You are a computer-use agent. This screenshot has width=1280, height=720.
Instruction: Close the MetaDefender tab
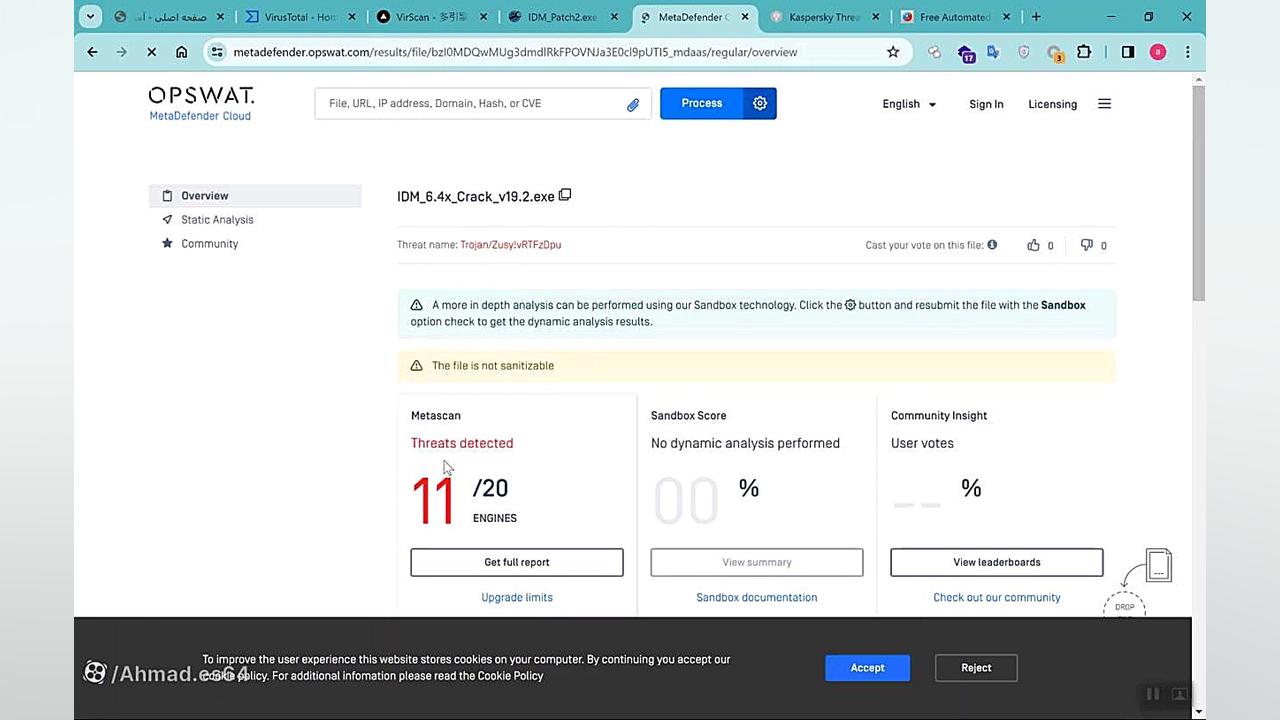pos(745,17)
